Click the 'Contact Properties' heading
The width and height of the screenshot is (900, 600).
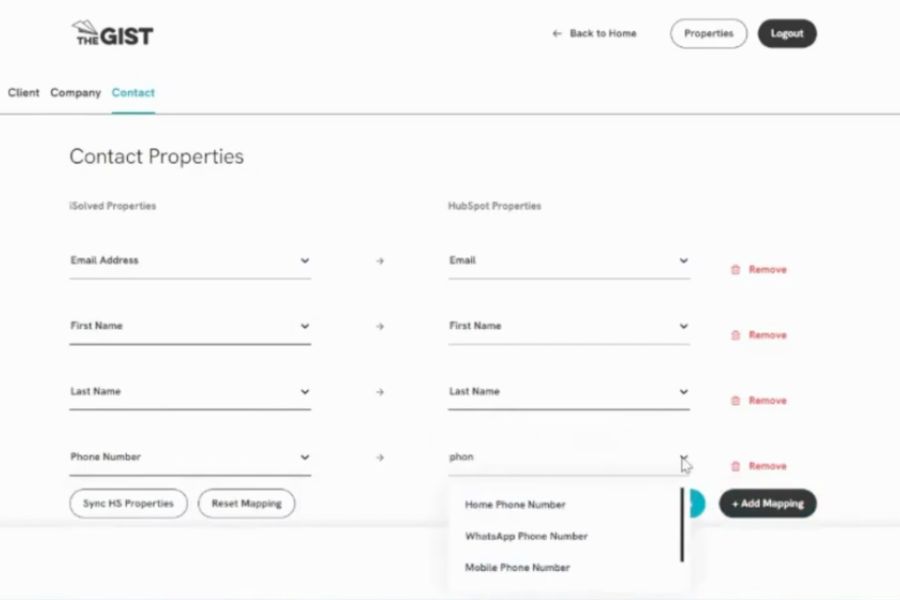157,156
